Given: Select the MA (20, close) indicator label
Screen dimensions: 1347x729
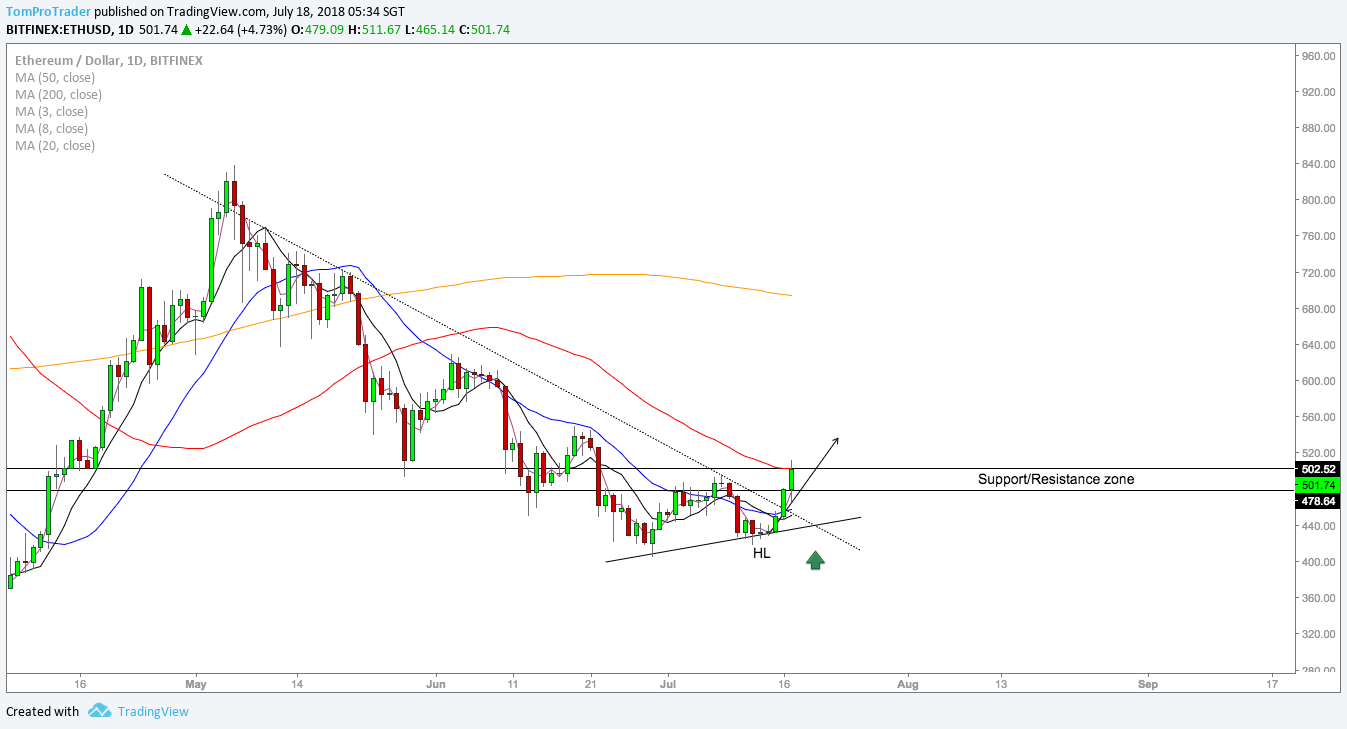Looking at the screenshot, I should click(x=55, y=145).
